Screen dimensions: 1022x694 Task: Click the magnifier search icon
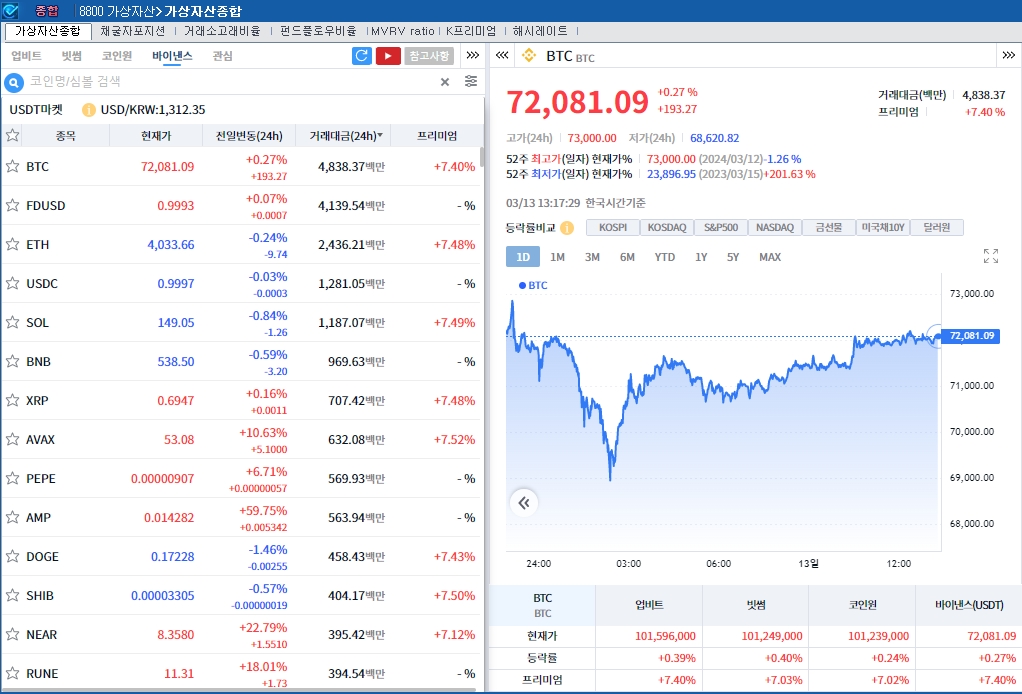click(x=14, y=82)
